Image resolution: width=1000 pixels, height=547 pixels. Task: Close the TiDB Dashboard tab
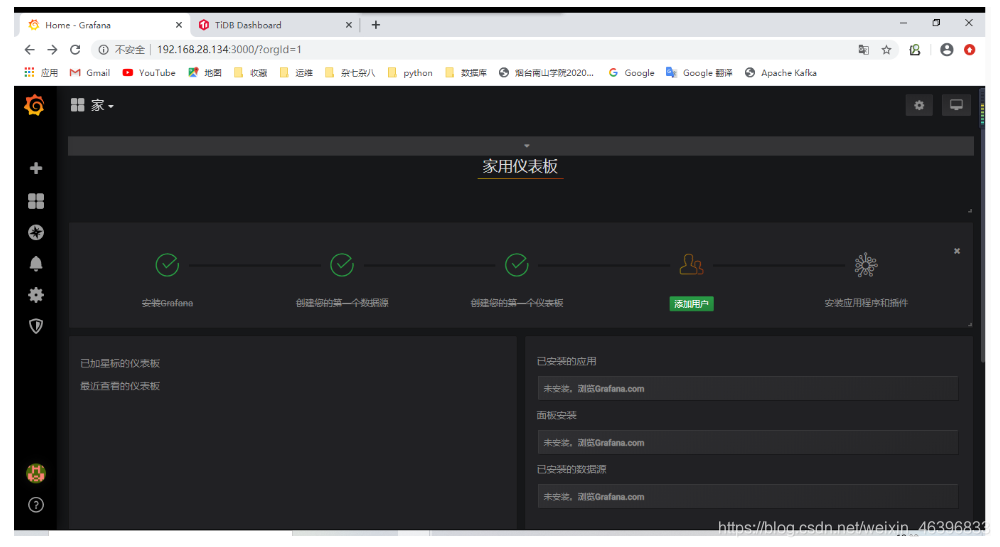click(348, 25)
